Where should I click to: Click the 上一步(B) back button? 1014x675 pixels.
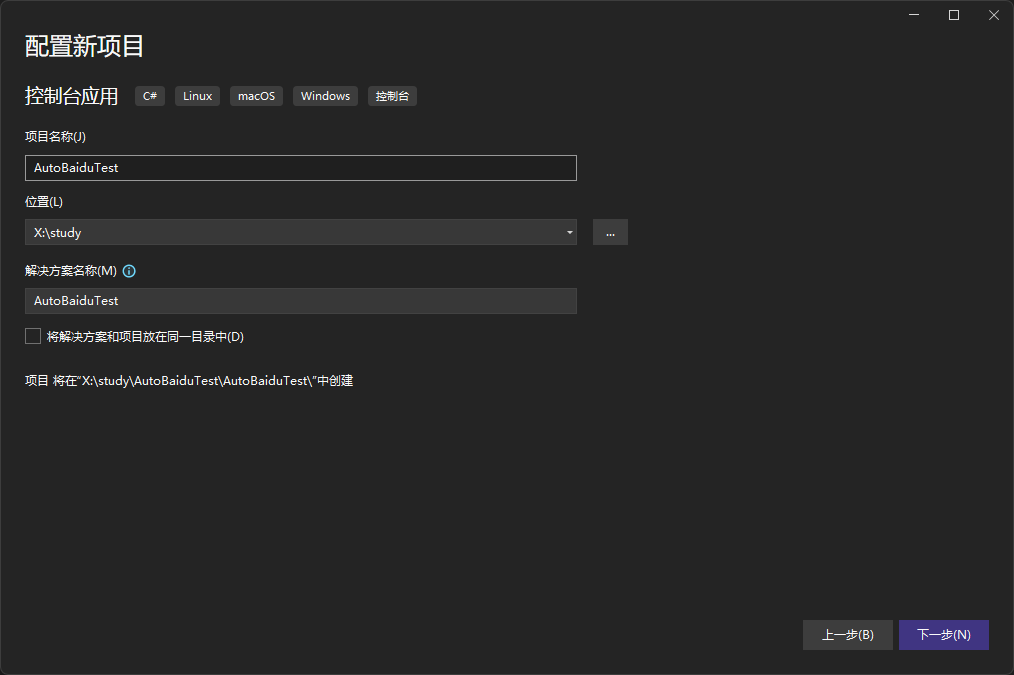coord(847,635)
